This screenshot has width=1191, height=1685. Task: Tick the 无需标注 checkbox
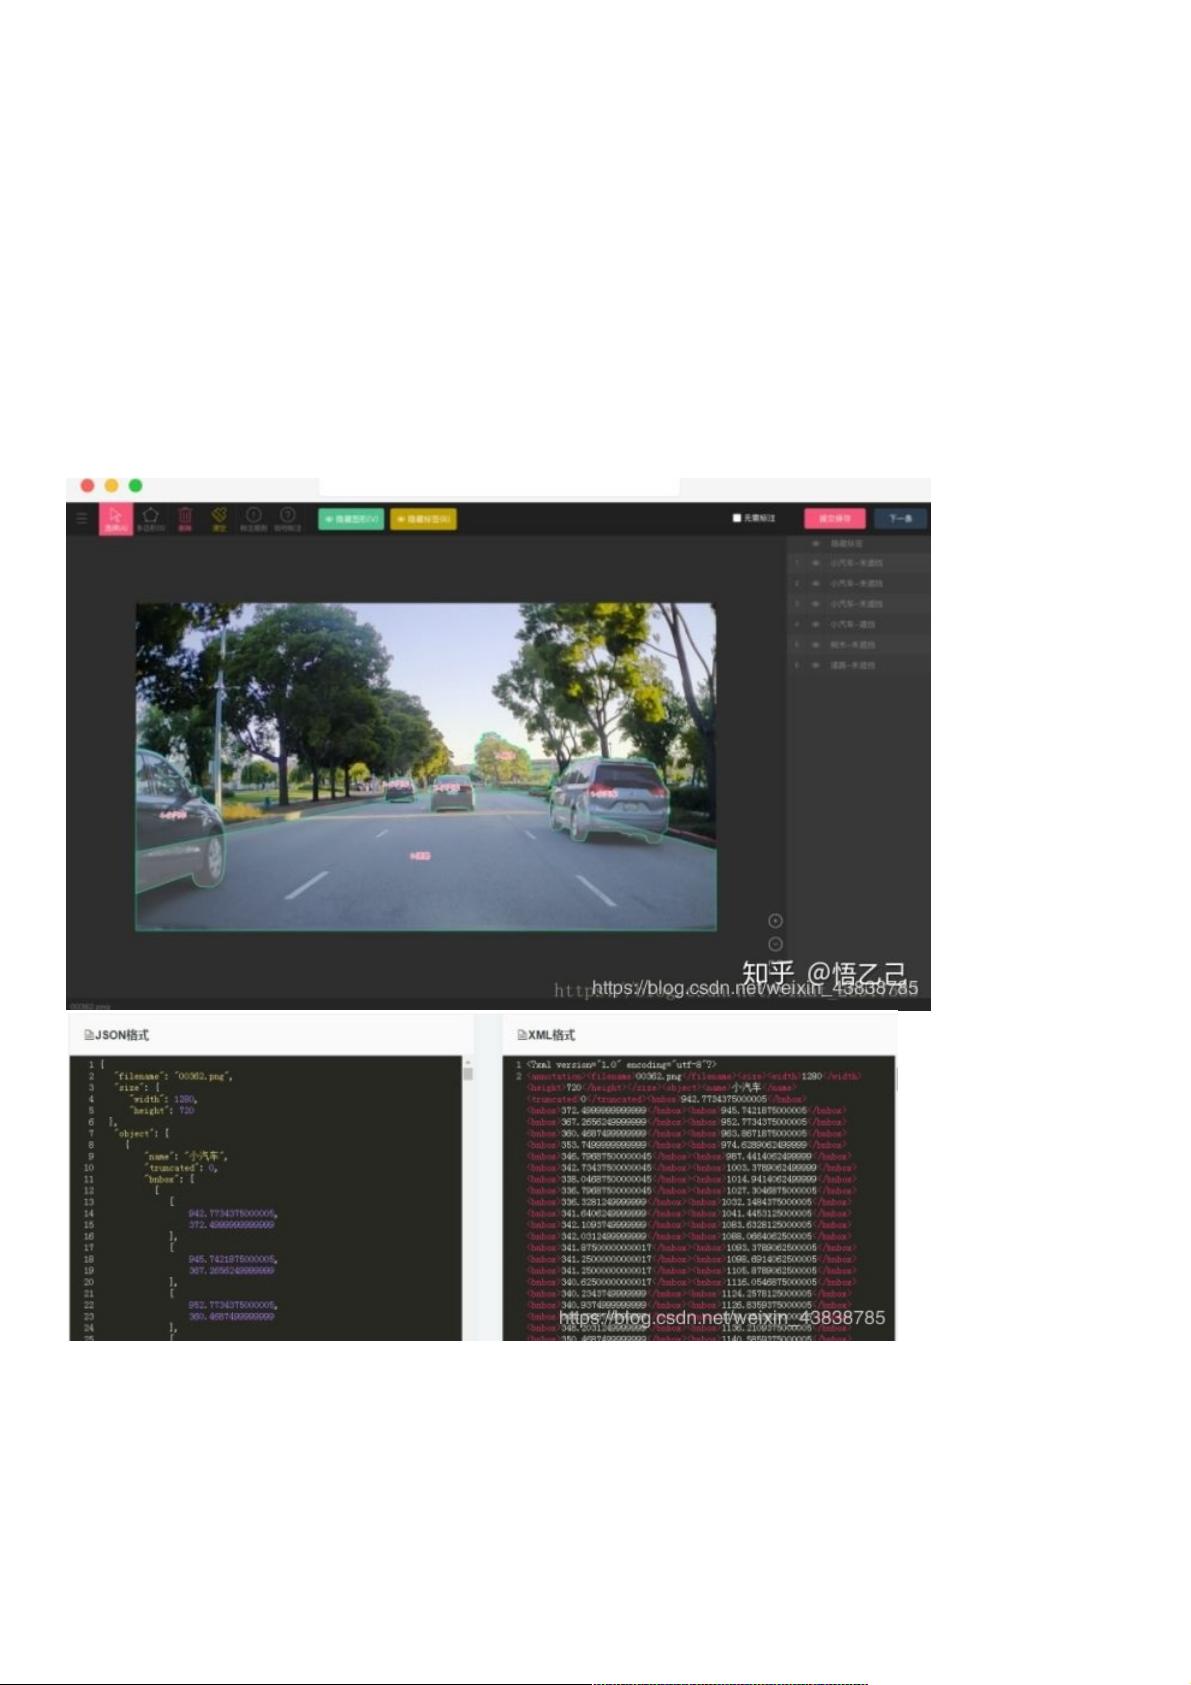point(737,518)
